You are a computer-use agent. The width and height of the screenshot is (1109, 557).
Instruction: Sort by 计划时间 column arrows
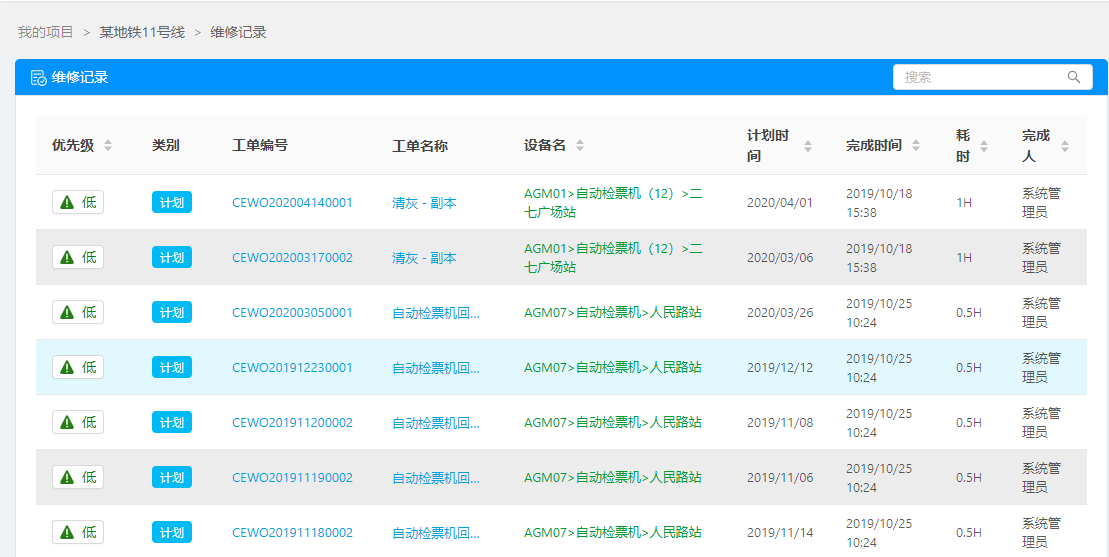click(808, 146)
